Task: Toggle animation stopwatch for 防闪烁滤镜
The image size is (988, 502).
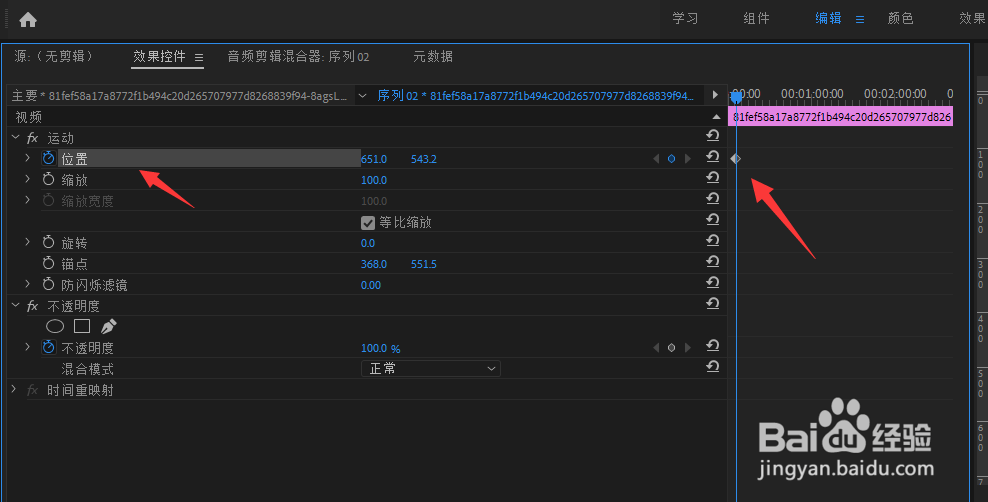Action: coord(49,284)
